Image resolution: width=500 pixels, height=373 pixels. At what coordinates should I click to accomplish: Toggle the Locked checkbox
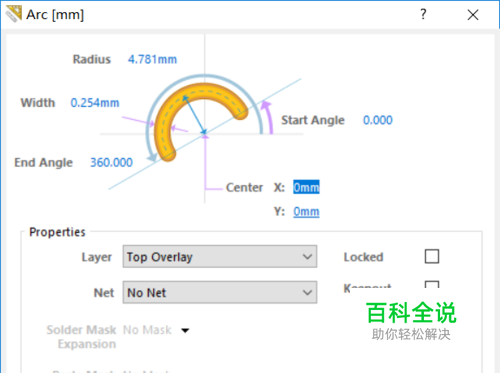click(x=432, y=257)
